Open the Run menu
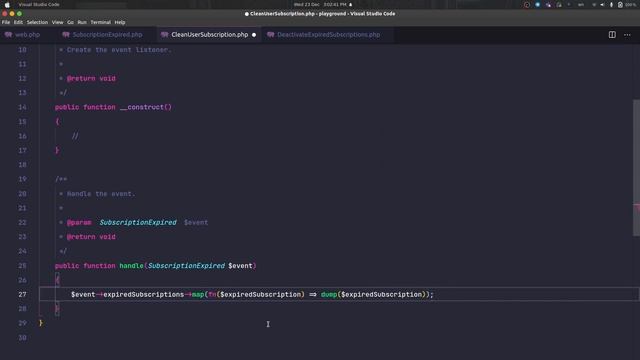The image size is (640, 360). click(x=82, y=22)
